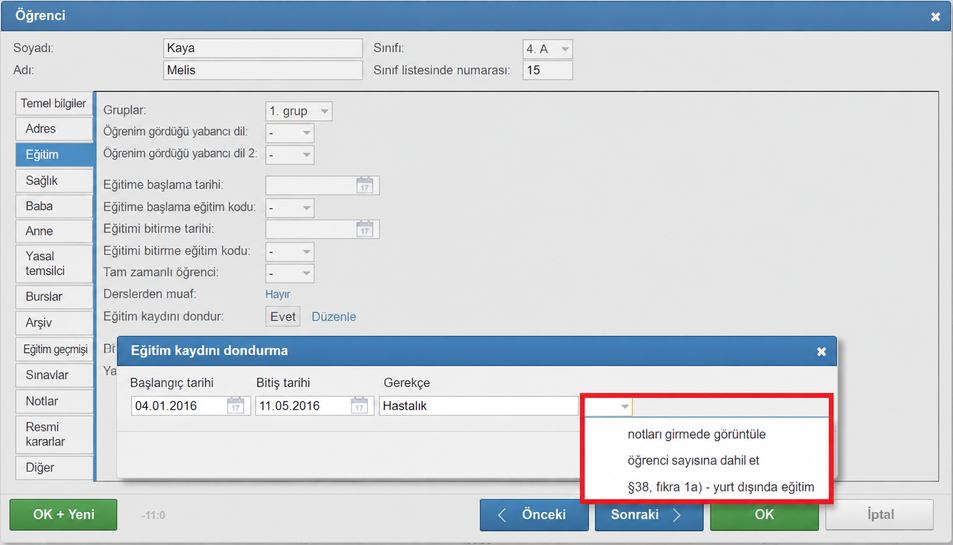This screenshot has height=545, width=953.
Task: Collapse the open options dropdown arrow in dialog
Action: click(624, 406)
